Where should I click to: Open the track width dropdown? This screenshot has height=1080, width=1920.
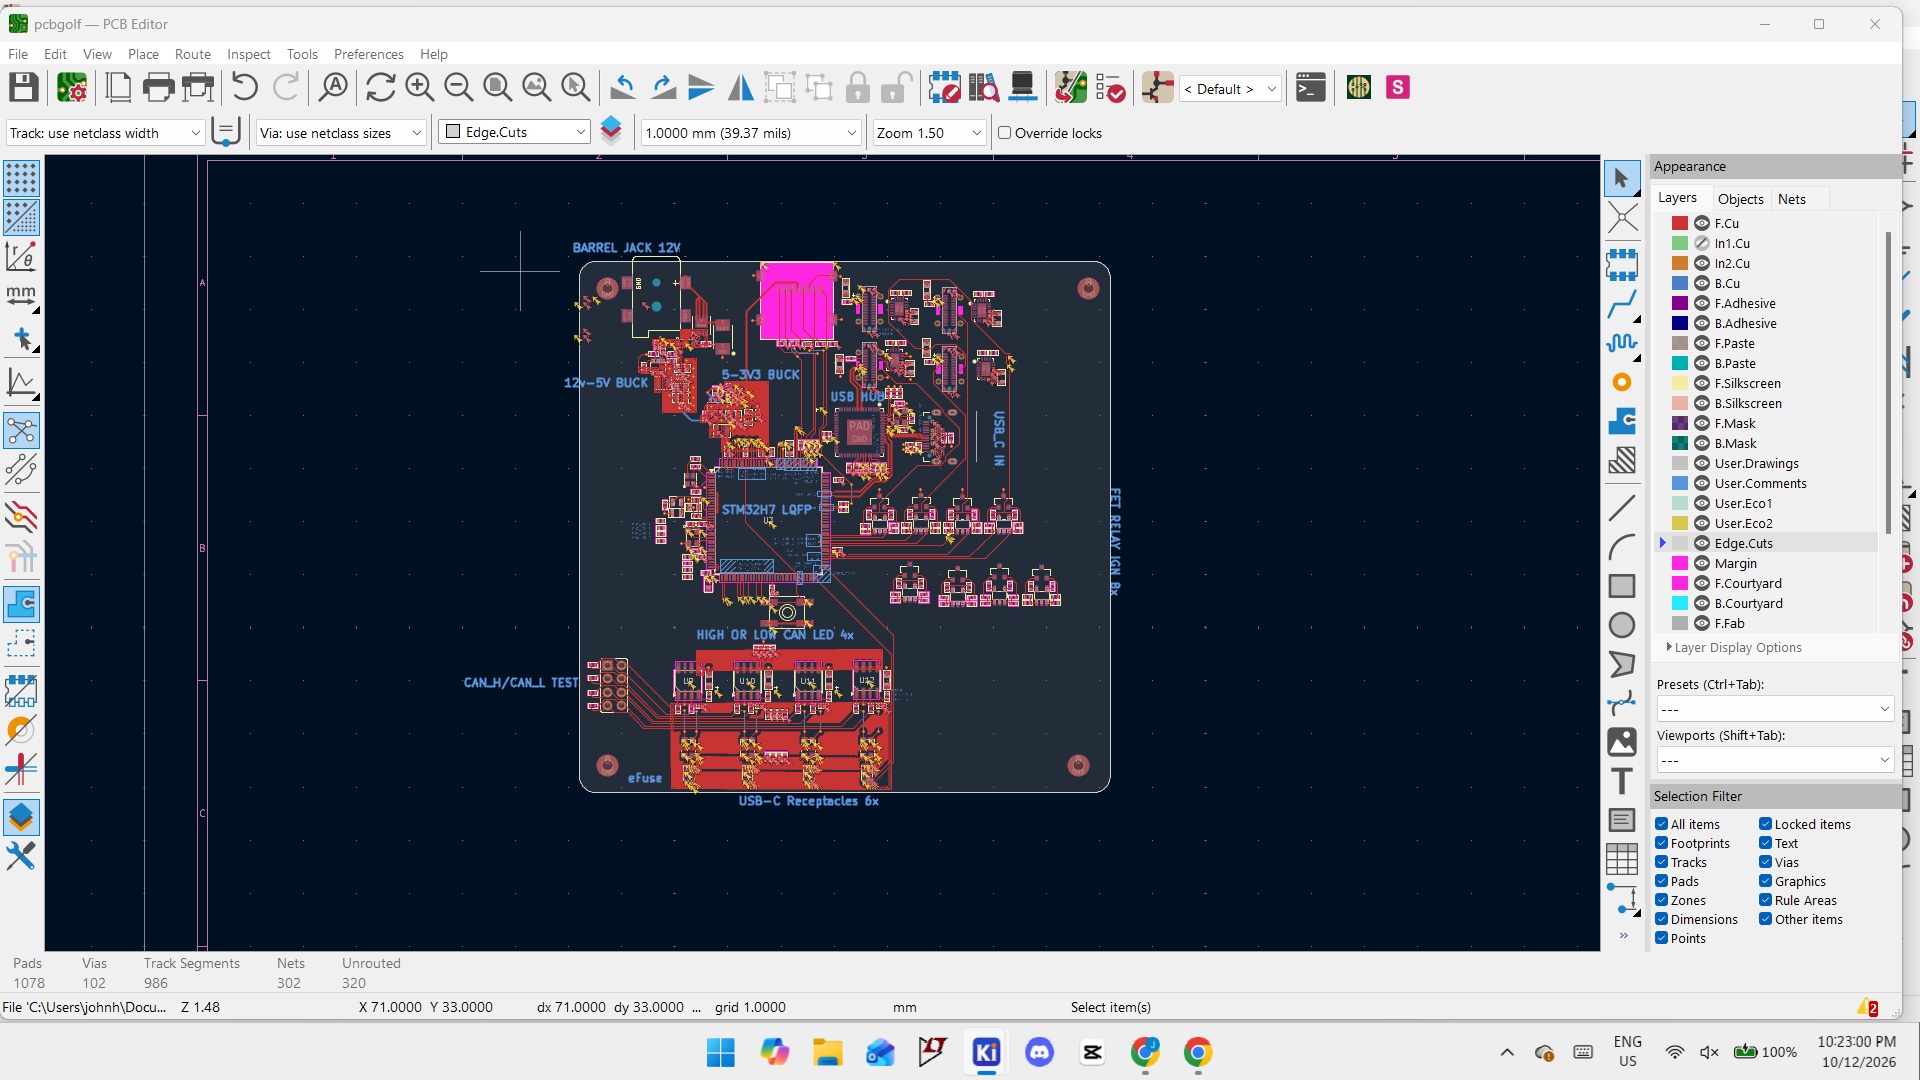tap(105, 133)
